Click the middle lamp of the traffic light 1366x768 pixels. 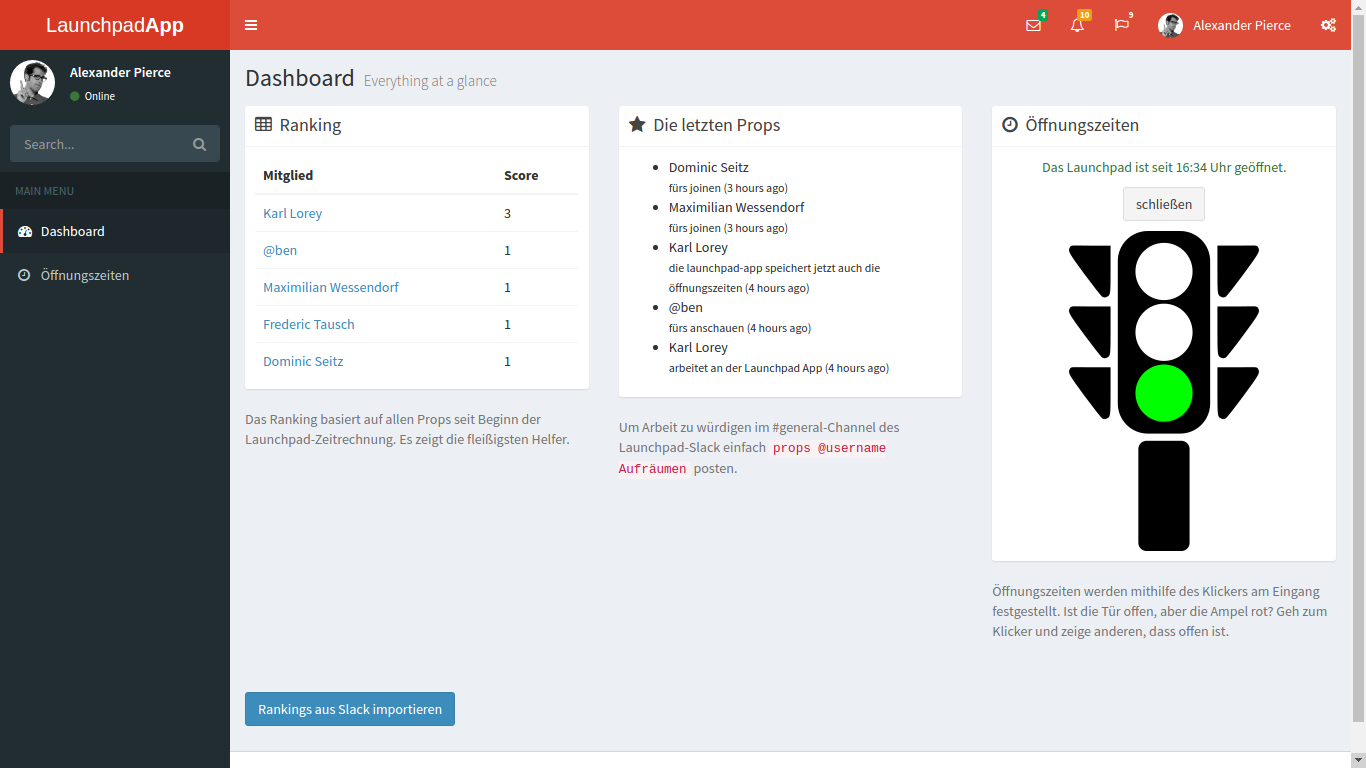[1164, 332]
